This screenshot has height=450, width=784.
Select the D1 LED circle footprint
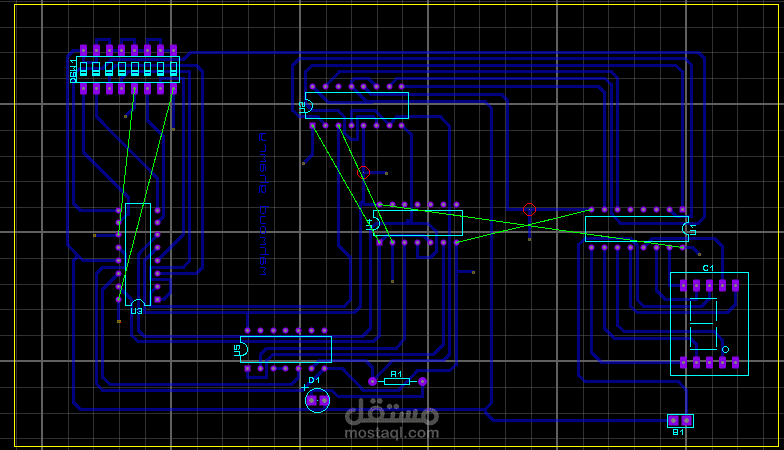318,400
